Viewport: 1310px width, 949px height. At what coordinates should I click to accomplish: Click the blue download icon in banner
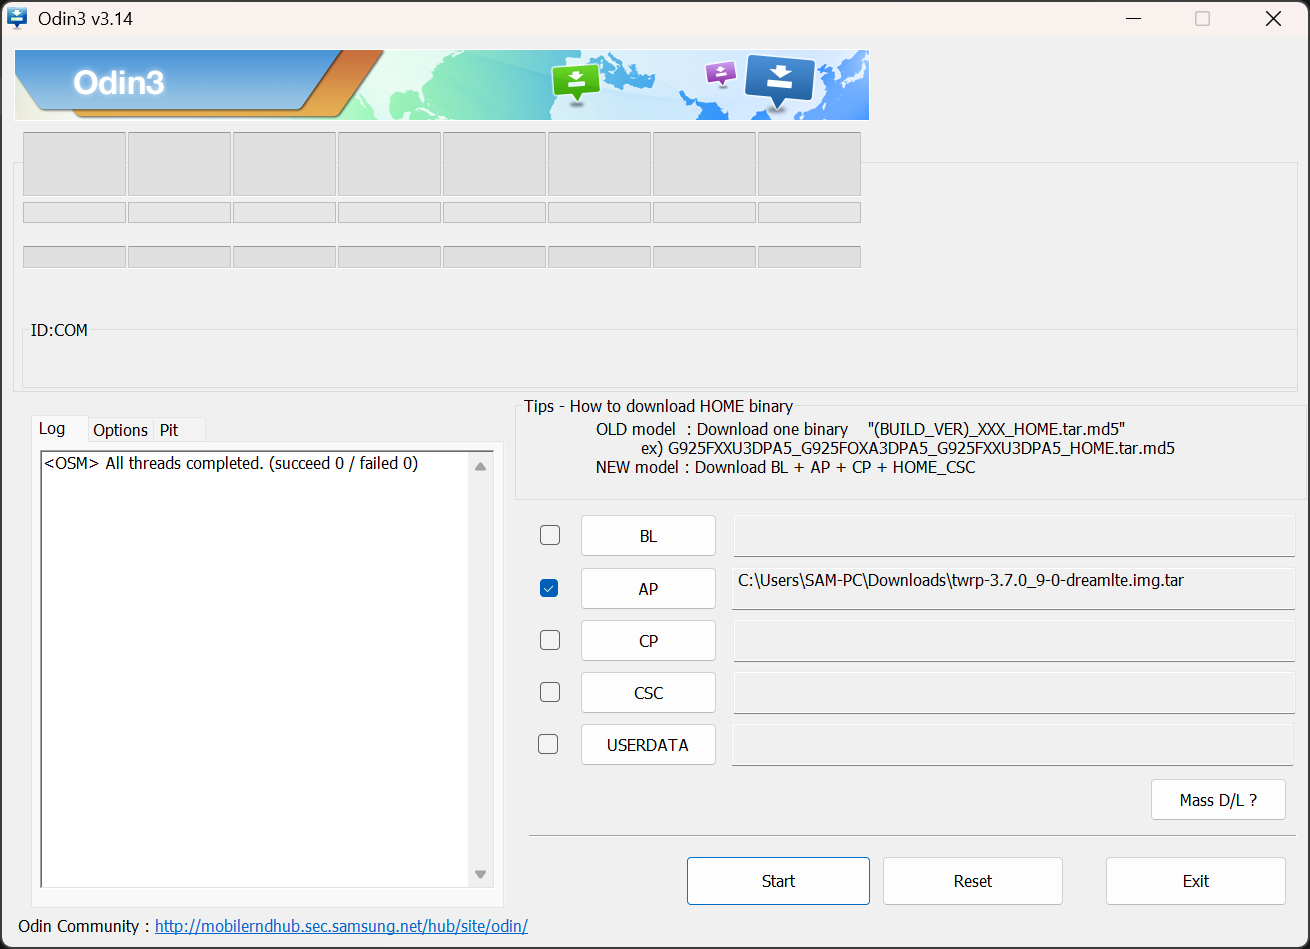[x=779, y=83]
